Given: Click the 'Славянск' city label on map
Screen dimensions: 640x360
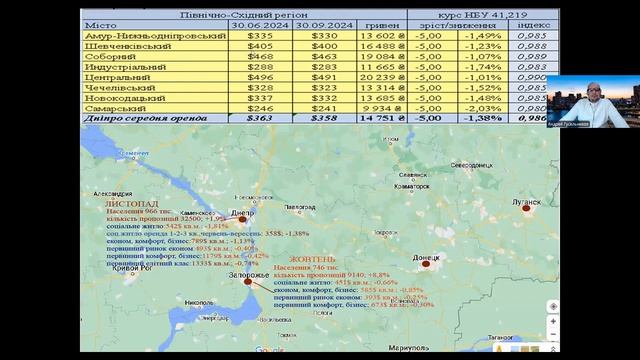Looking at the screenshot, I should 413,175.
